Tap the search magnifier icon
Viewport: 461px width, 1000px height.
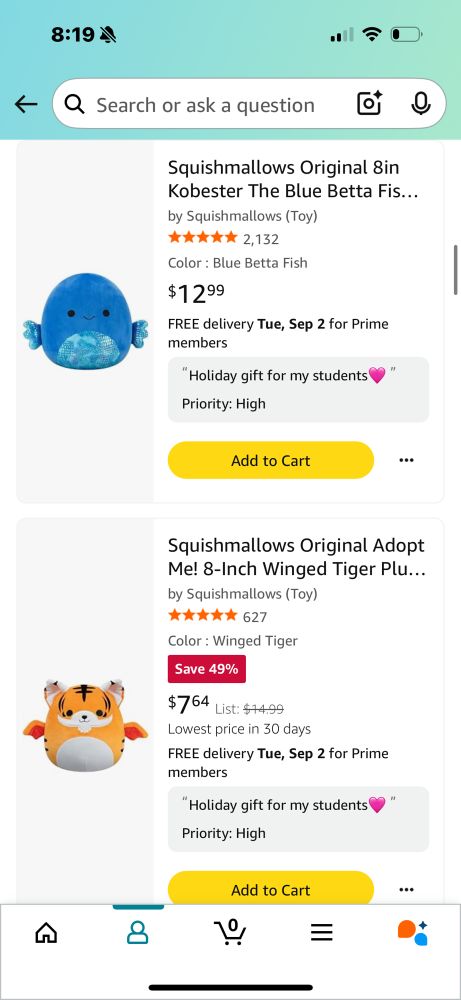tap(75, 104)
